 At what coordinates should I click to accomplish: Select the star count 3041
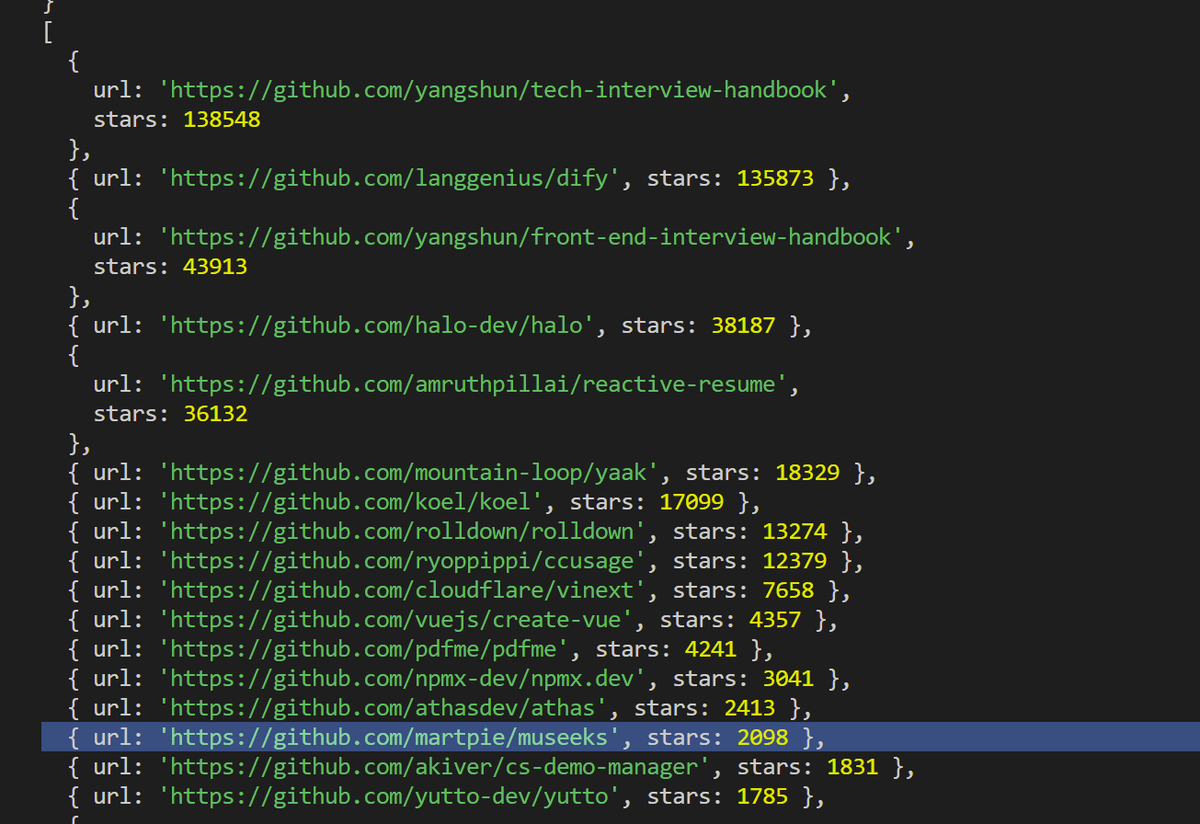(788, 679)
